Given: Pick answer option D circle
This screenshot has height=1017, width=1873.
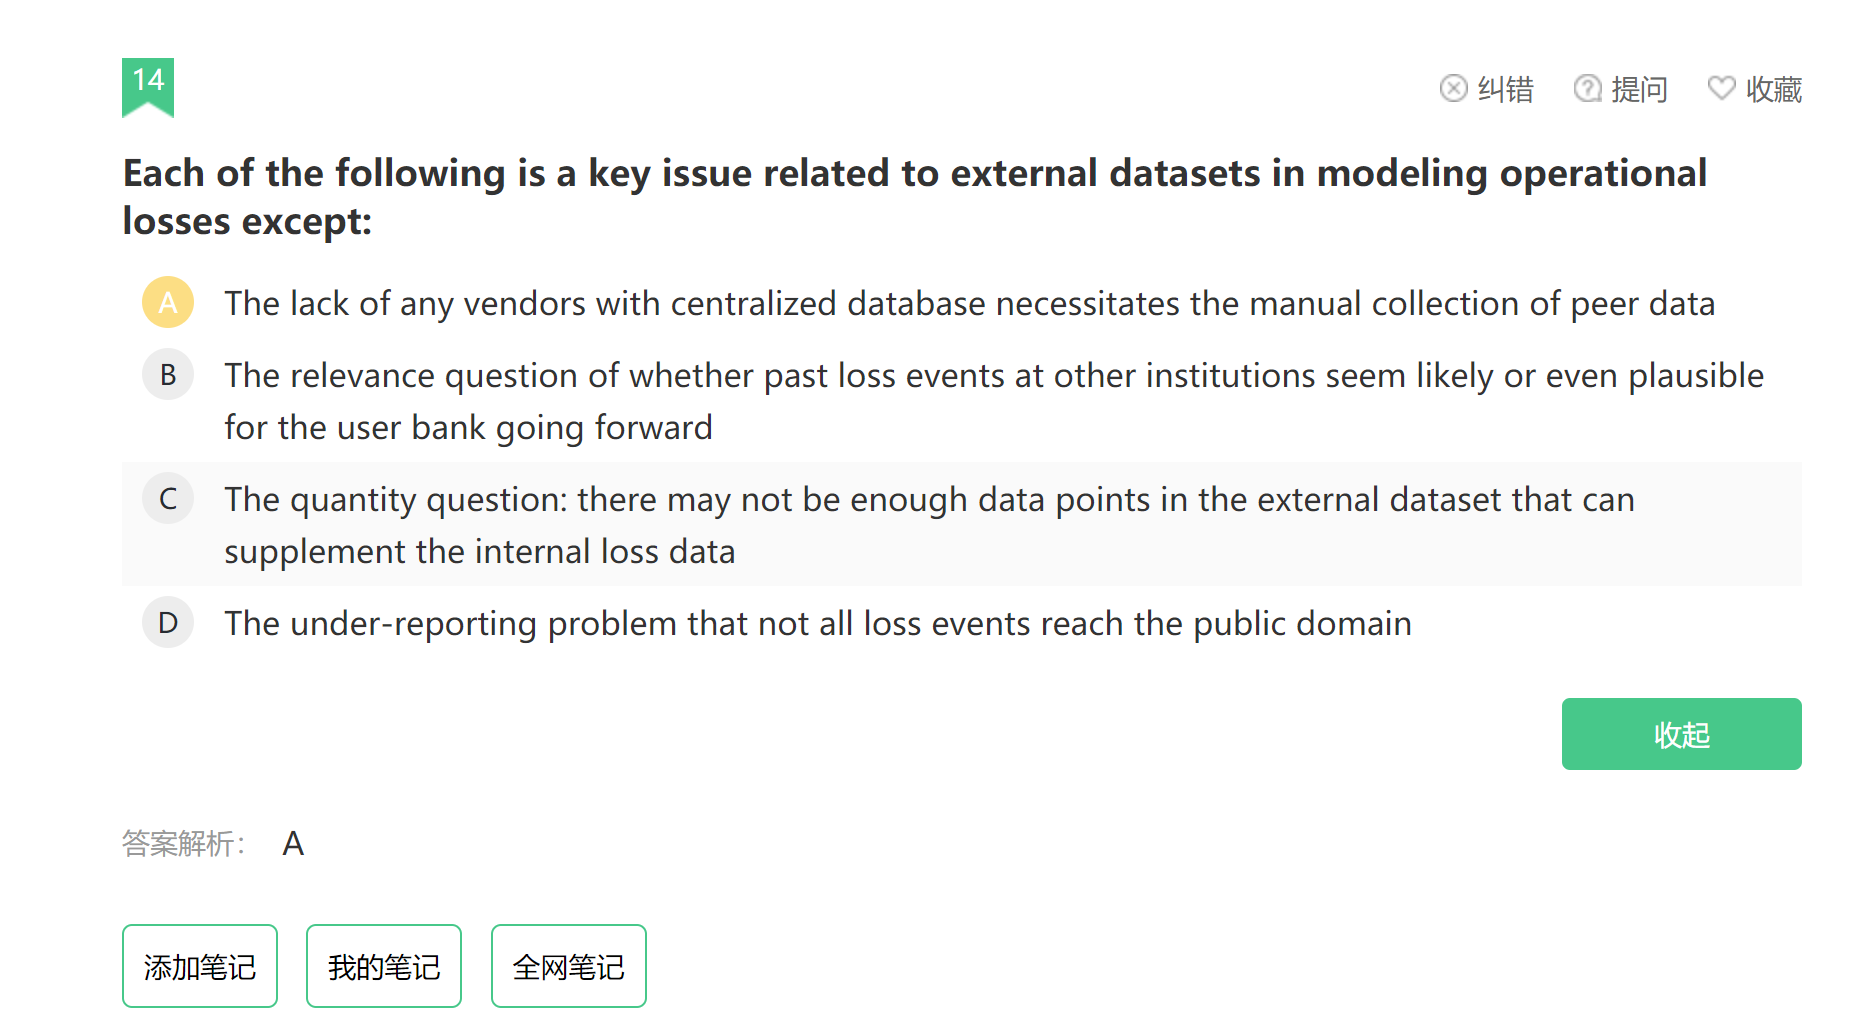Looking at the screenshot, I should pos(168,622).
